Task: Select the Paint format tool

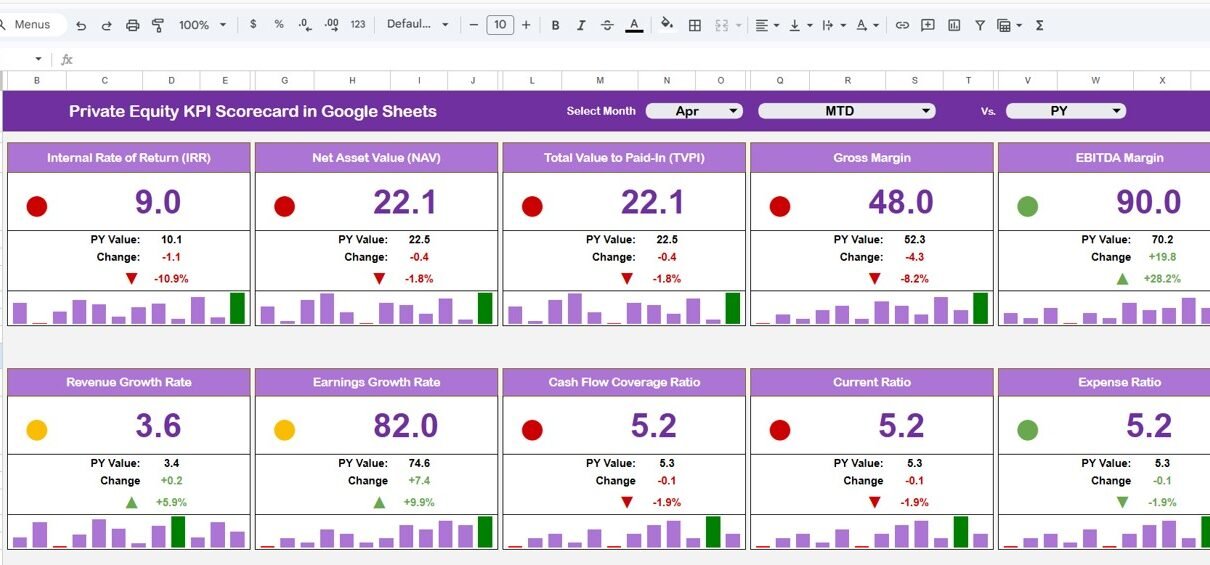Action: pos(158,25)
